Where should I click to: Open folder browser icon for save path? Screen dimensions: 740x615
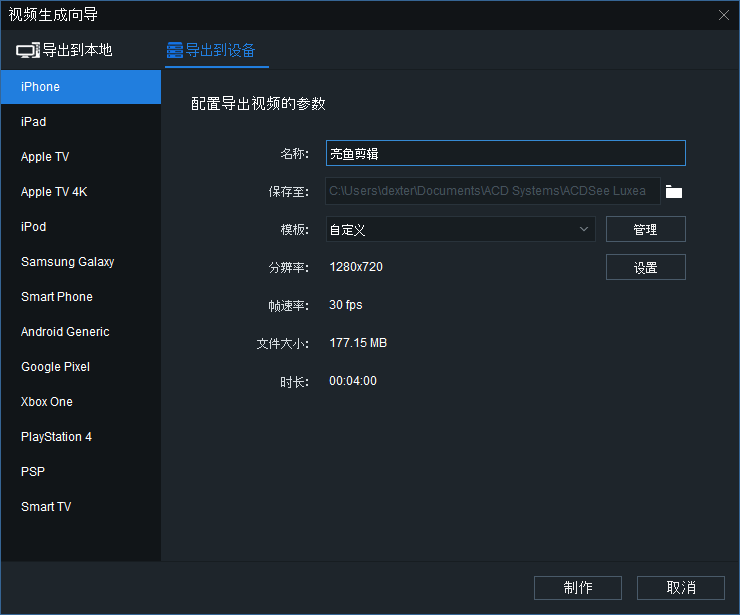(673, 192)
